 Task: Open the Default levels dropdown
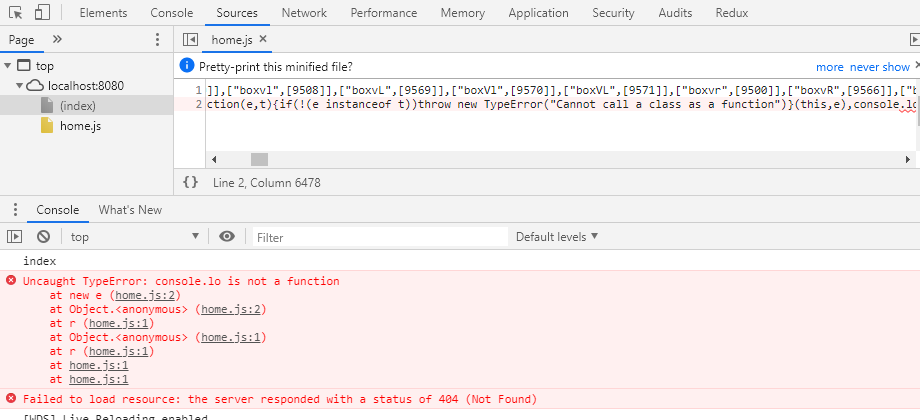(x=557, y=237)
